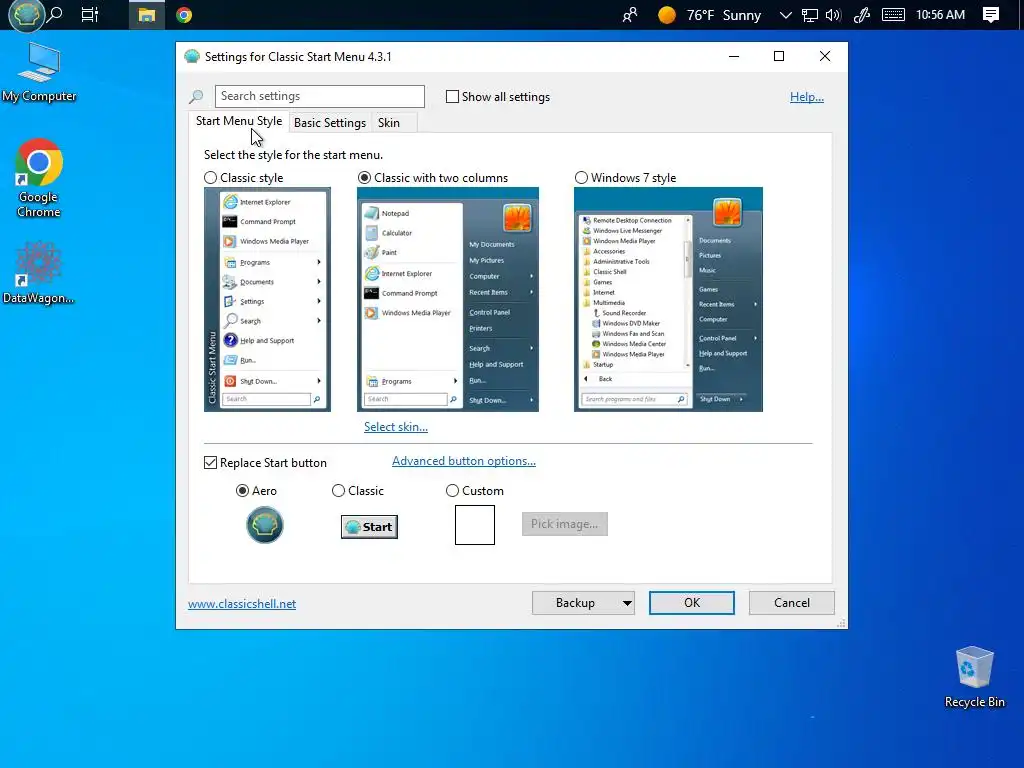
Task: Select Google Chrome desktop shortcut
Action: (x=39, y=178)
